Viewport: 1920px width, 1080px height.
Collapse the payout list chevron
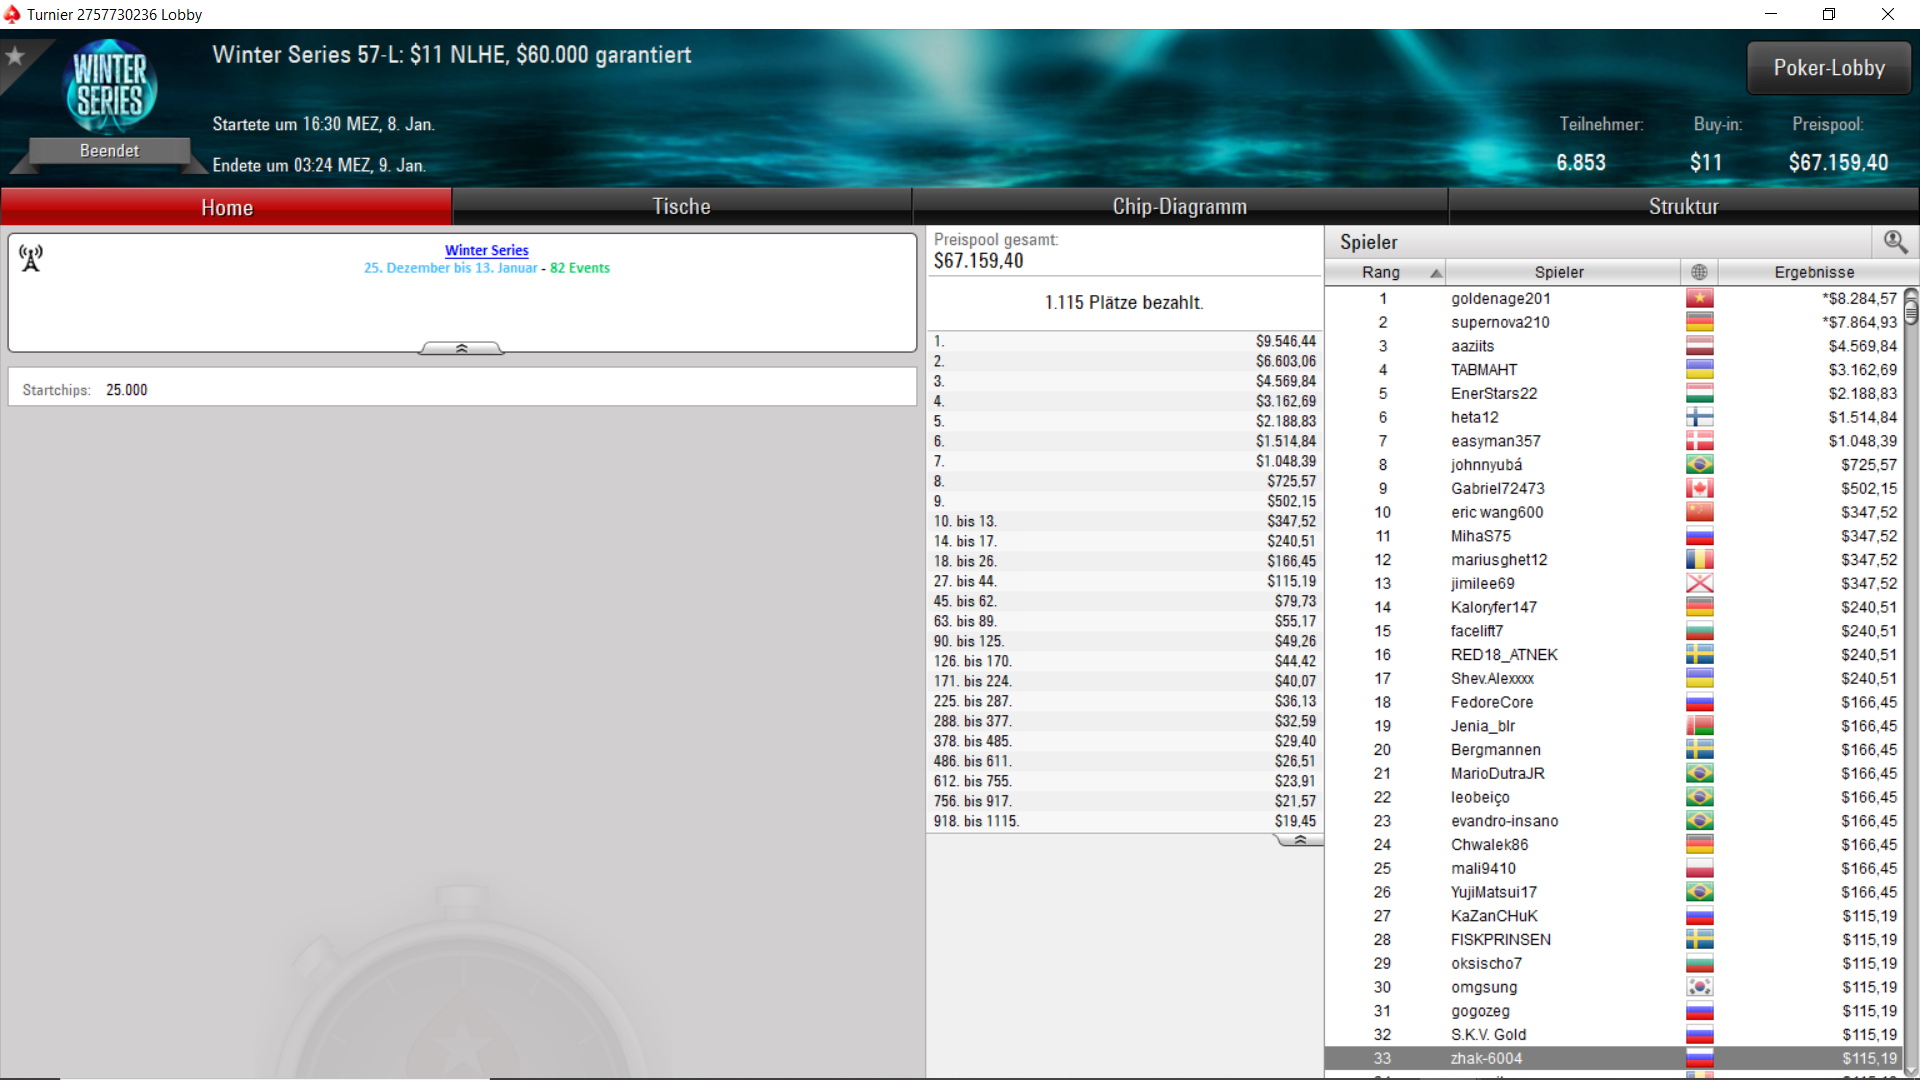click(1299, 840)
